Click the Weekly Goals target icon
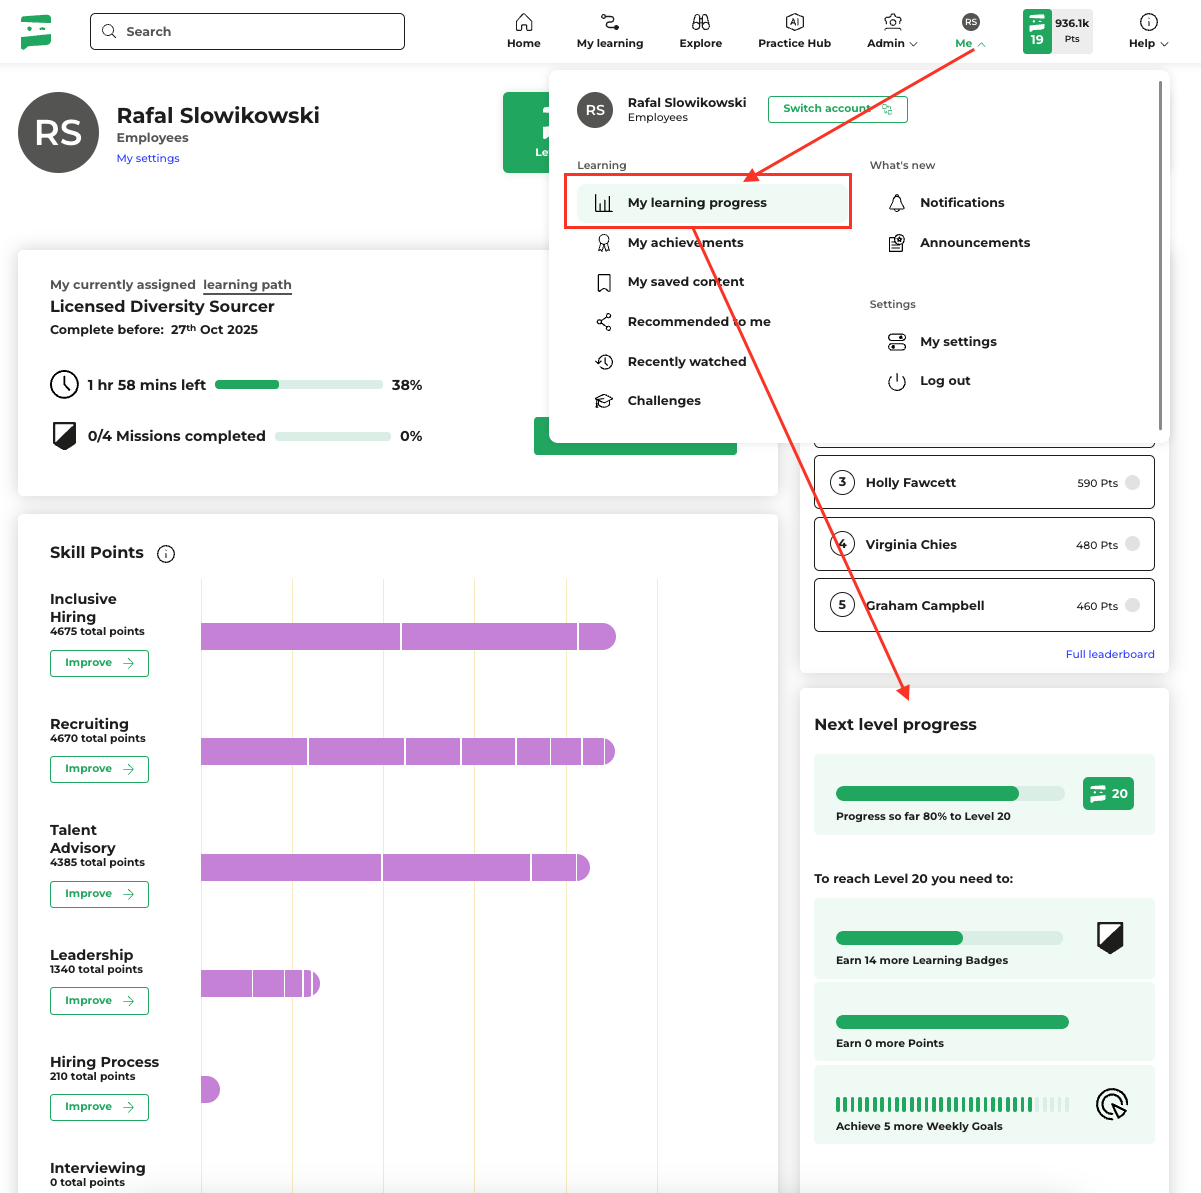 point(1112,1104)
